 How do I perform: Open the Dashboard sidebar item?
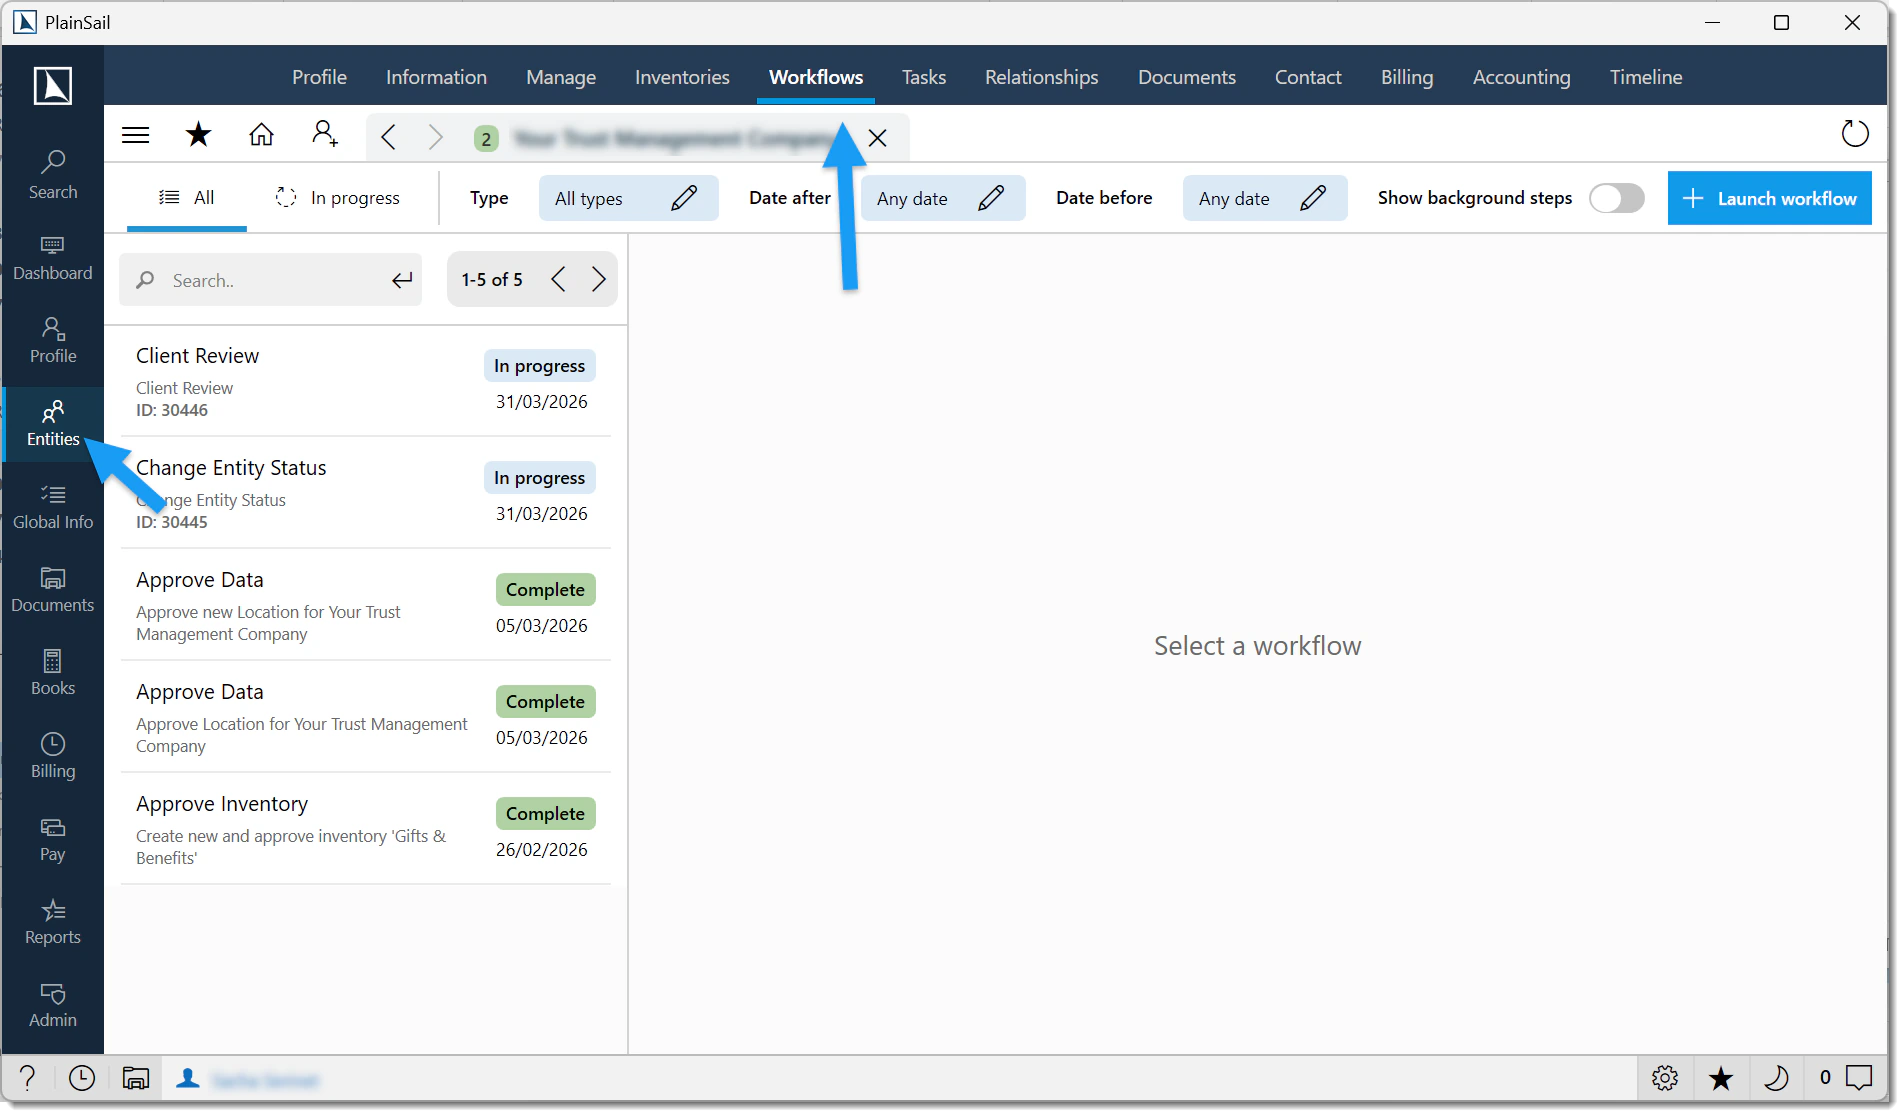tap(52, 258)
